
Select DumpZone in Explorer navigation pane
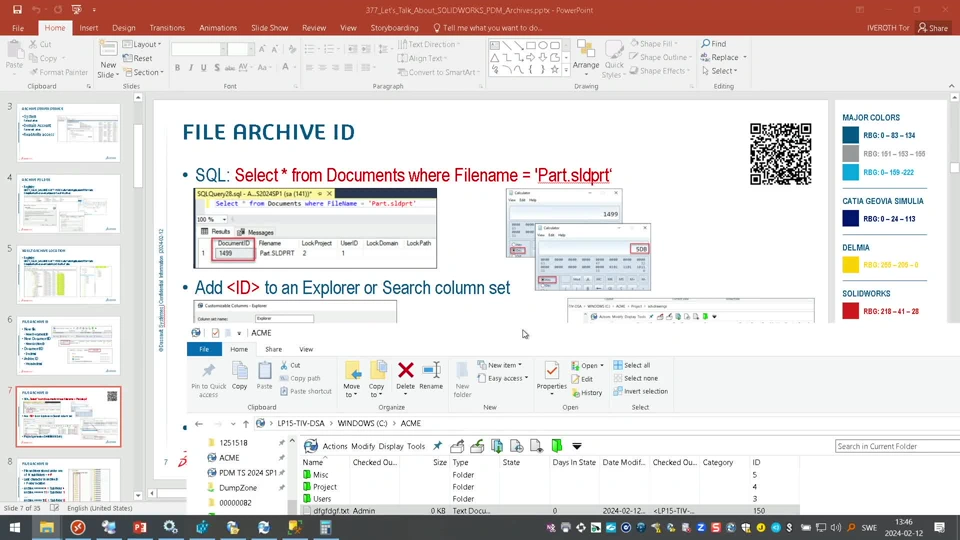click(238, 488)
